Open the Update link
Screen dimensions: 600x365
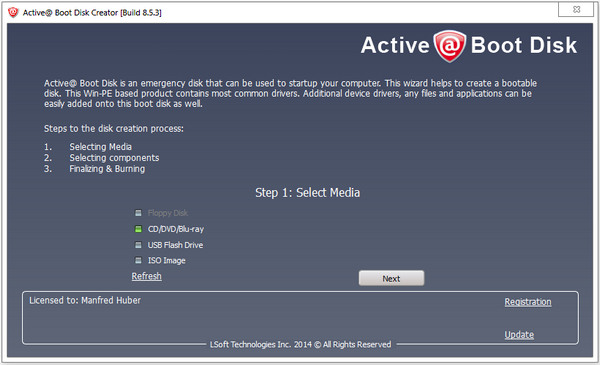click(x=519, y=335)
